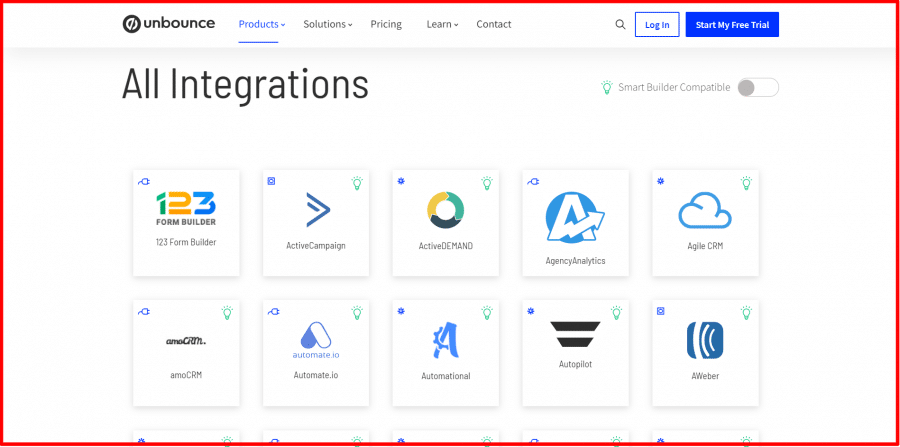Viewport: 900px width, 447px height.
Task: Click the lightbulb beside Smart Builder Compatible
Action: [607, 87]
